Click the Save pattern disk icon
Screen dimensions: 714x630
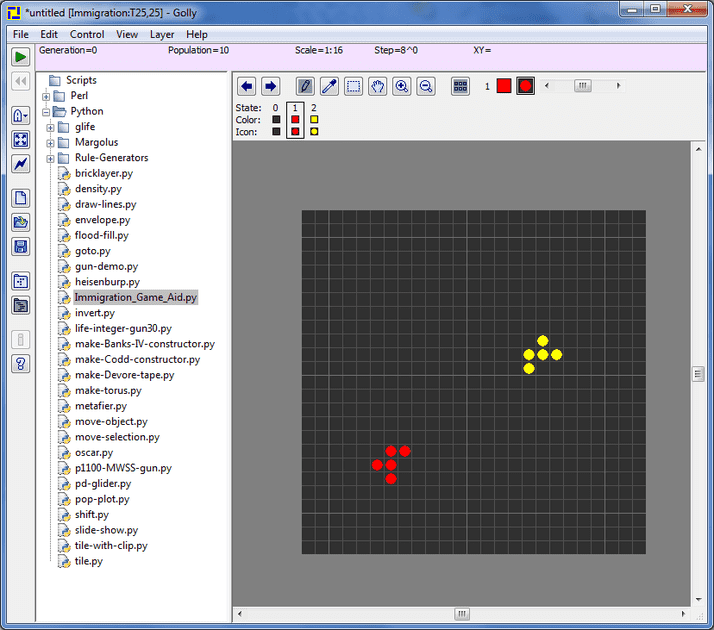pyautogui.click(x=20, y=246)
